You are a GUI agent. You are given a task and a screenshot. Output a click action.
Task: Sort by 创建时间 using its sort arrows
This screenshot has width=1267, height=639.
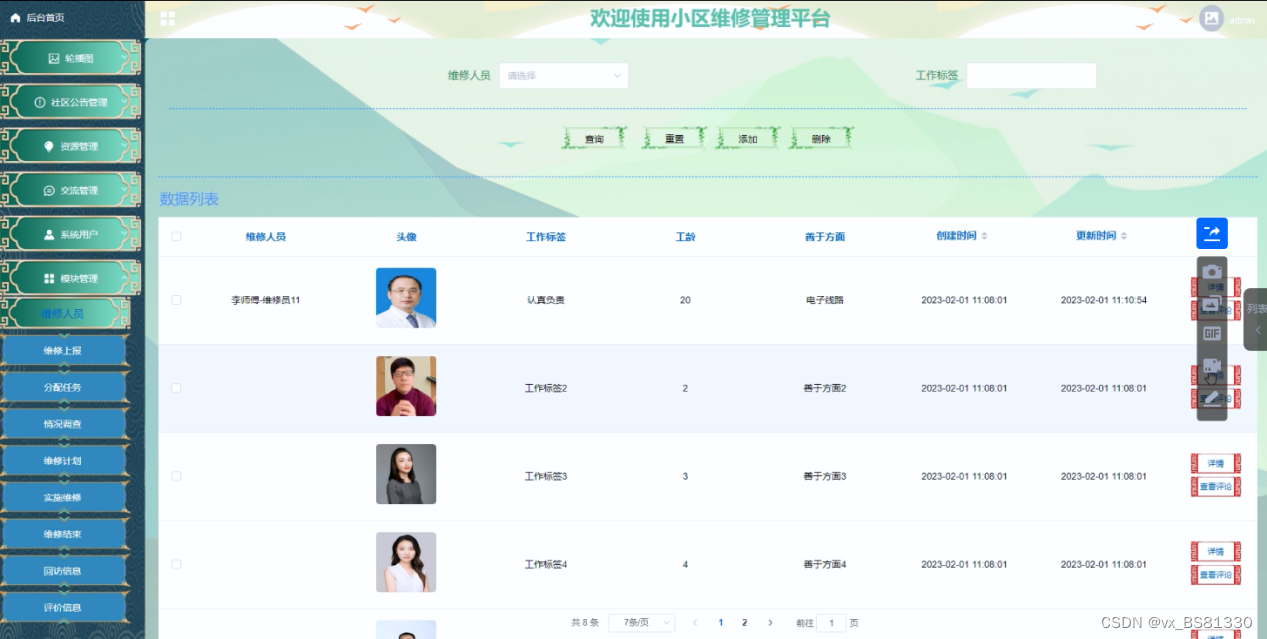click(984, 236)
